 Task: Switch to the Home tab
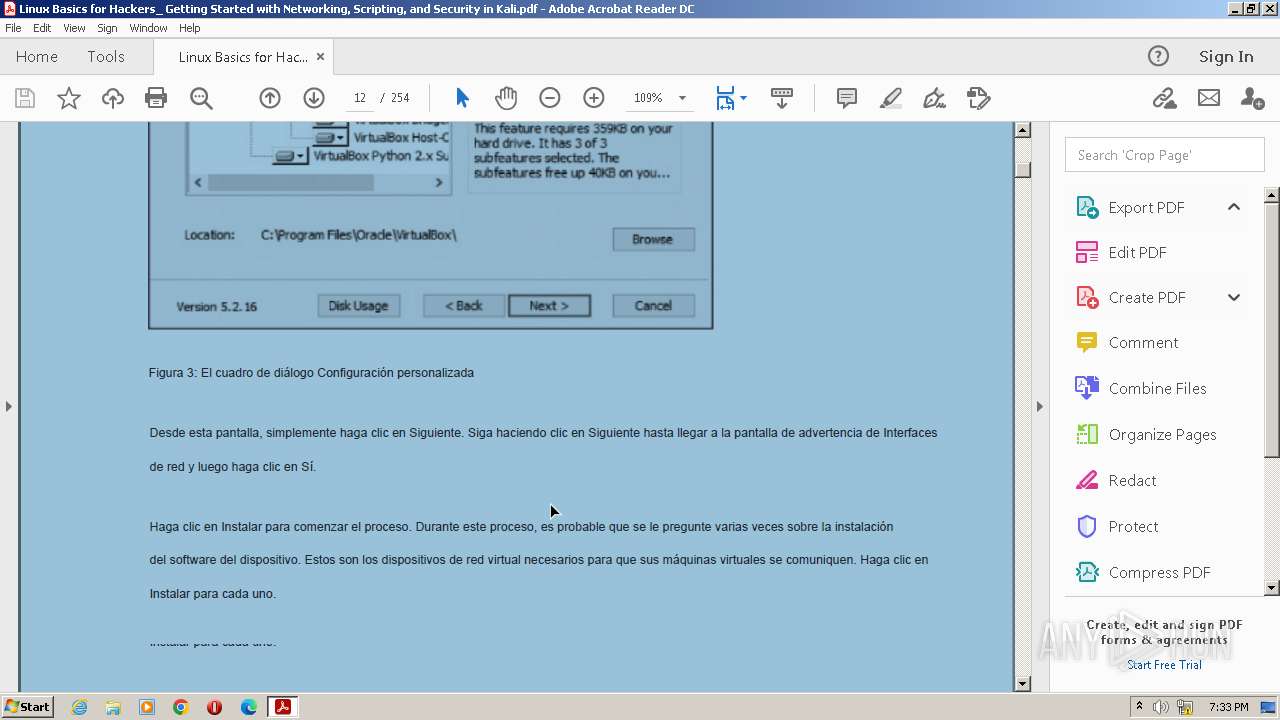click(x=37, y=57)
